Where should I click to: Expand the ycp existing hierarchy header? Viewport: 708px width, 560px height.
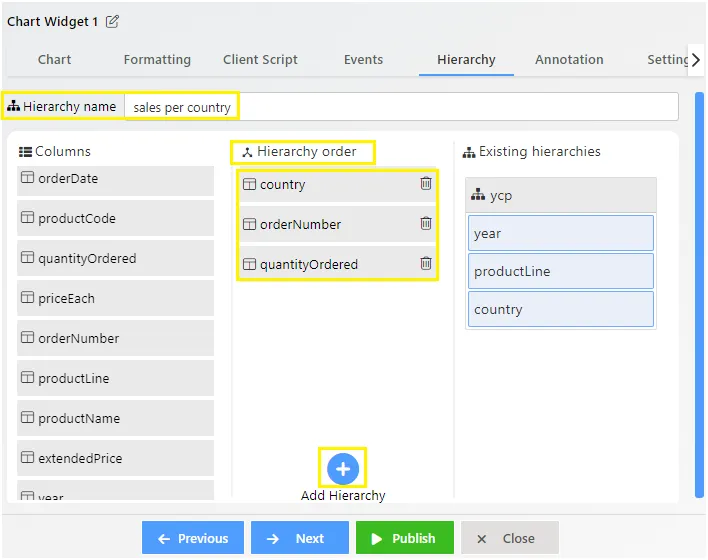[x=560, y=195]
